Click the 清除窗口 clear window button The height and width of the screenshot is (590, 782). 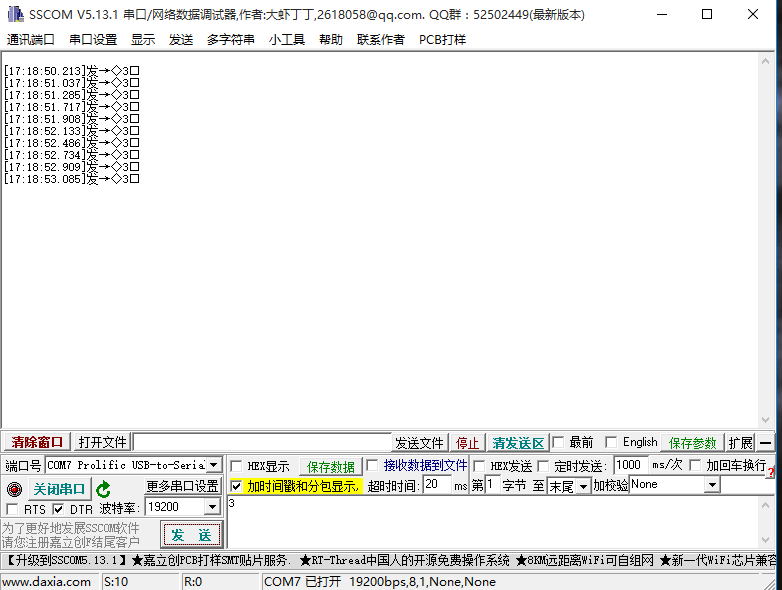click(37, 442)
